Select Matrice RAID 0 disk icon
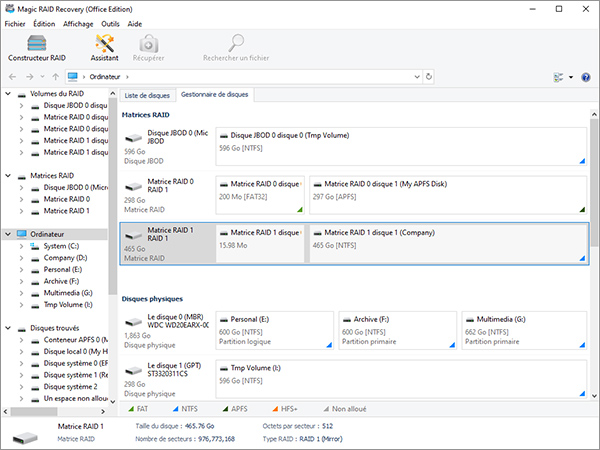Viewport: 600px width, 450px height. click(133, 186)
